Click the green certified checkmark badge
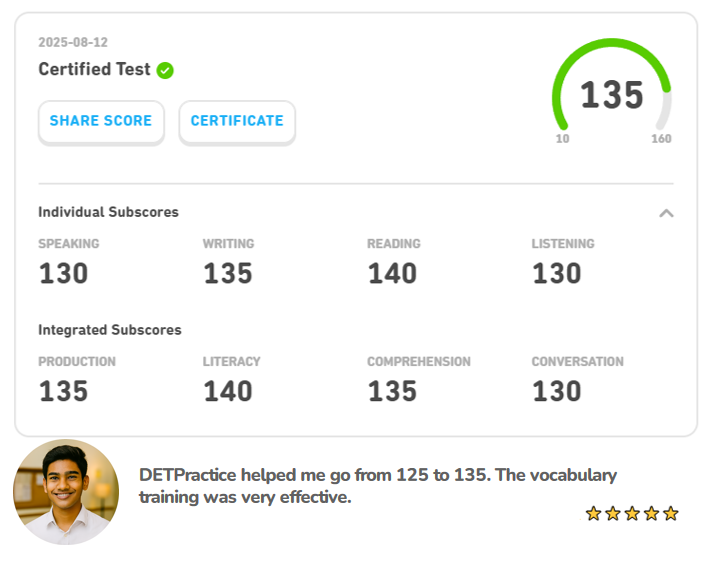 tap(165, 70)
